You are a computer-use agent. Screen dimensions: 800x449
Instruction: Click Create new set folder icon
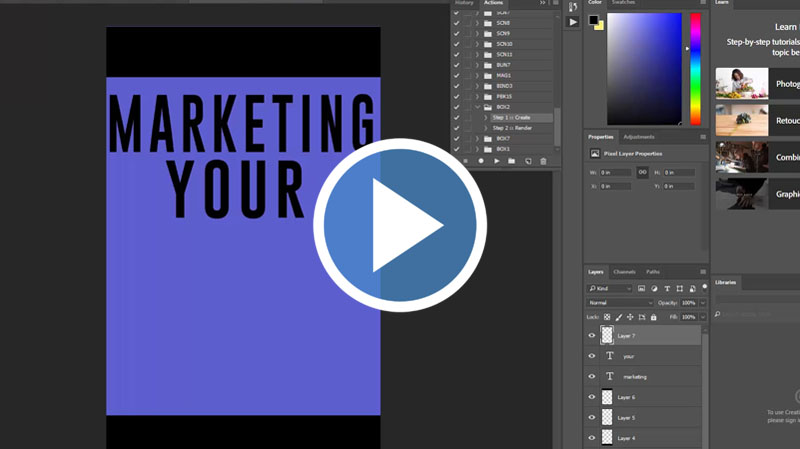pos(512,161)
